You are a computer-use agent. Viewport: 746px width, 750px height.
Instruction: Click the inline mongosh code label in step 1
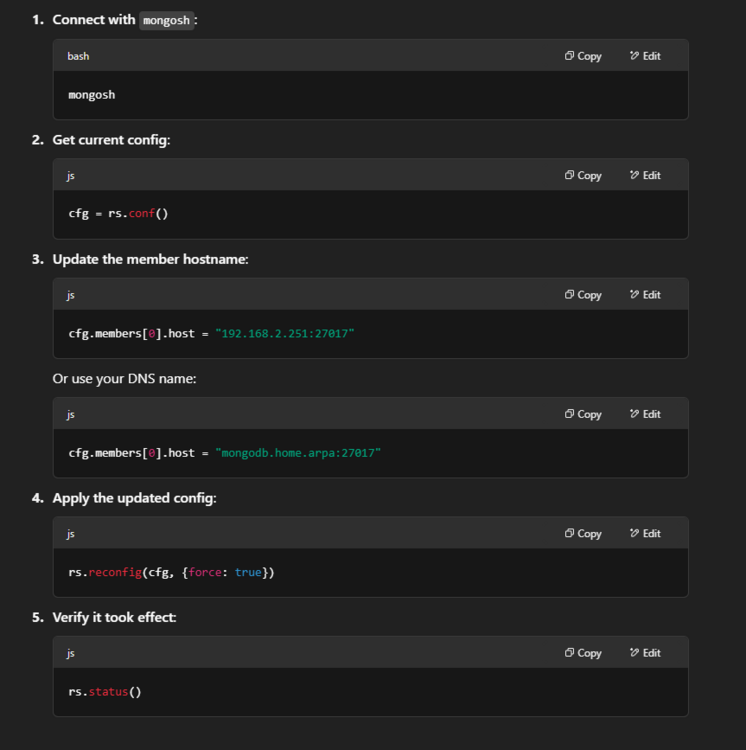point(166,21)
